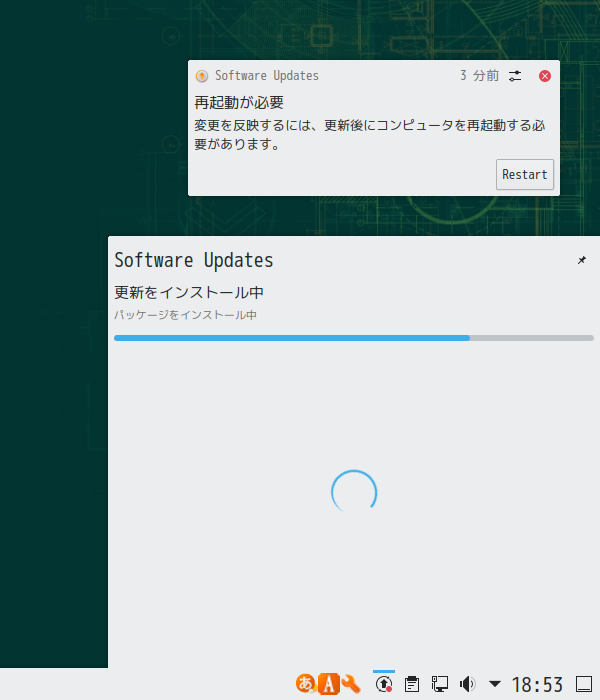The height and width of the screenshot is (700, 600).
Task: Click the Software Updates tray icon
Action: 384,683
